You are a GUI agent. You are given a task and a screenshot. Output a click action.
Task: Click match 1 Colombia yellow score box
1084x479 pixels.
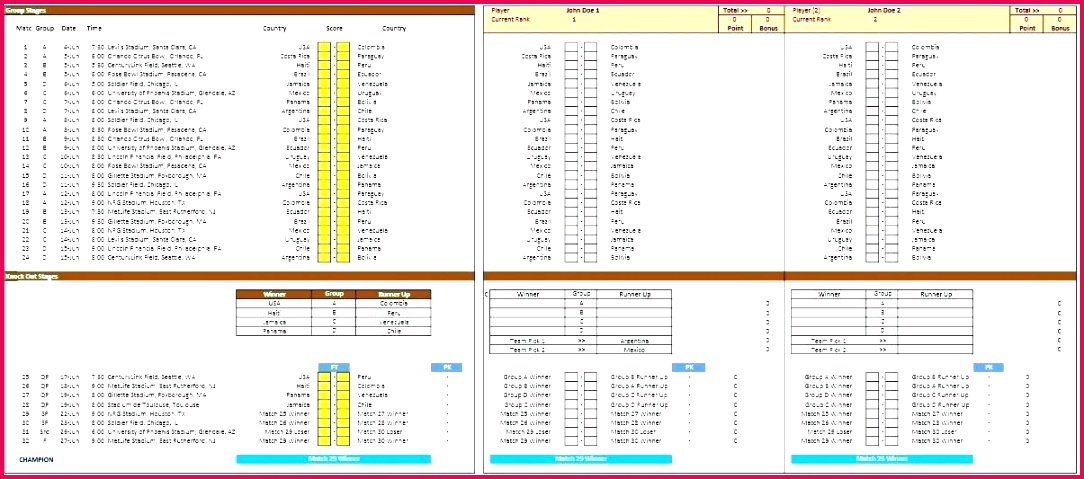342,47
